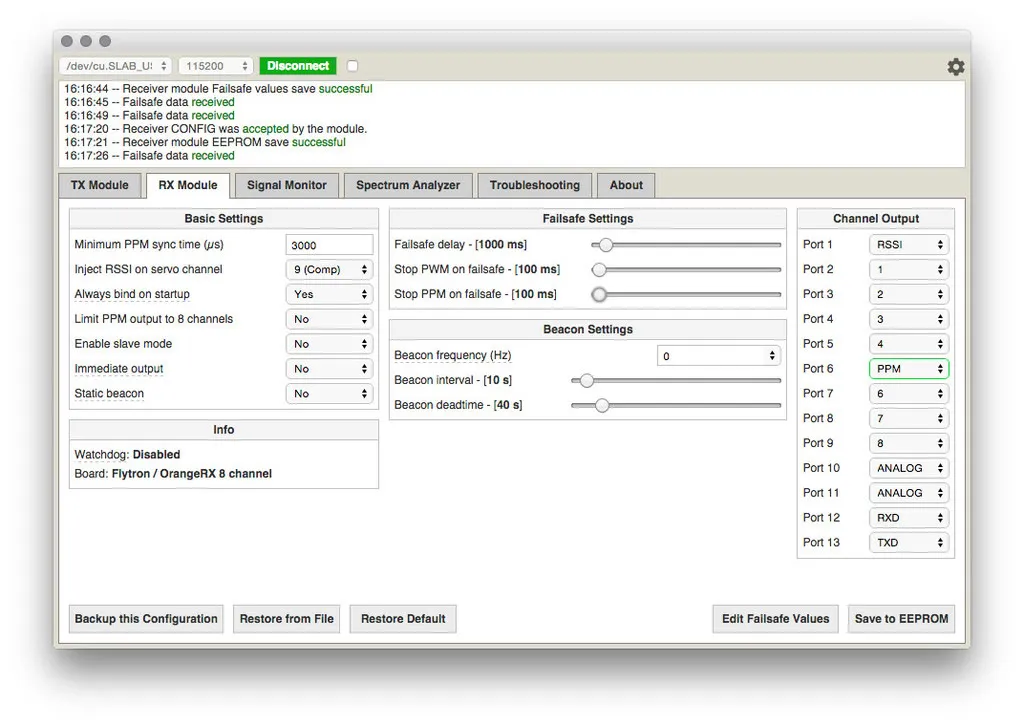1024x725 pixels.
Task: Open the serial port dropdown
Action: coord(116,66)
